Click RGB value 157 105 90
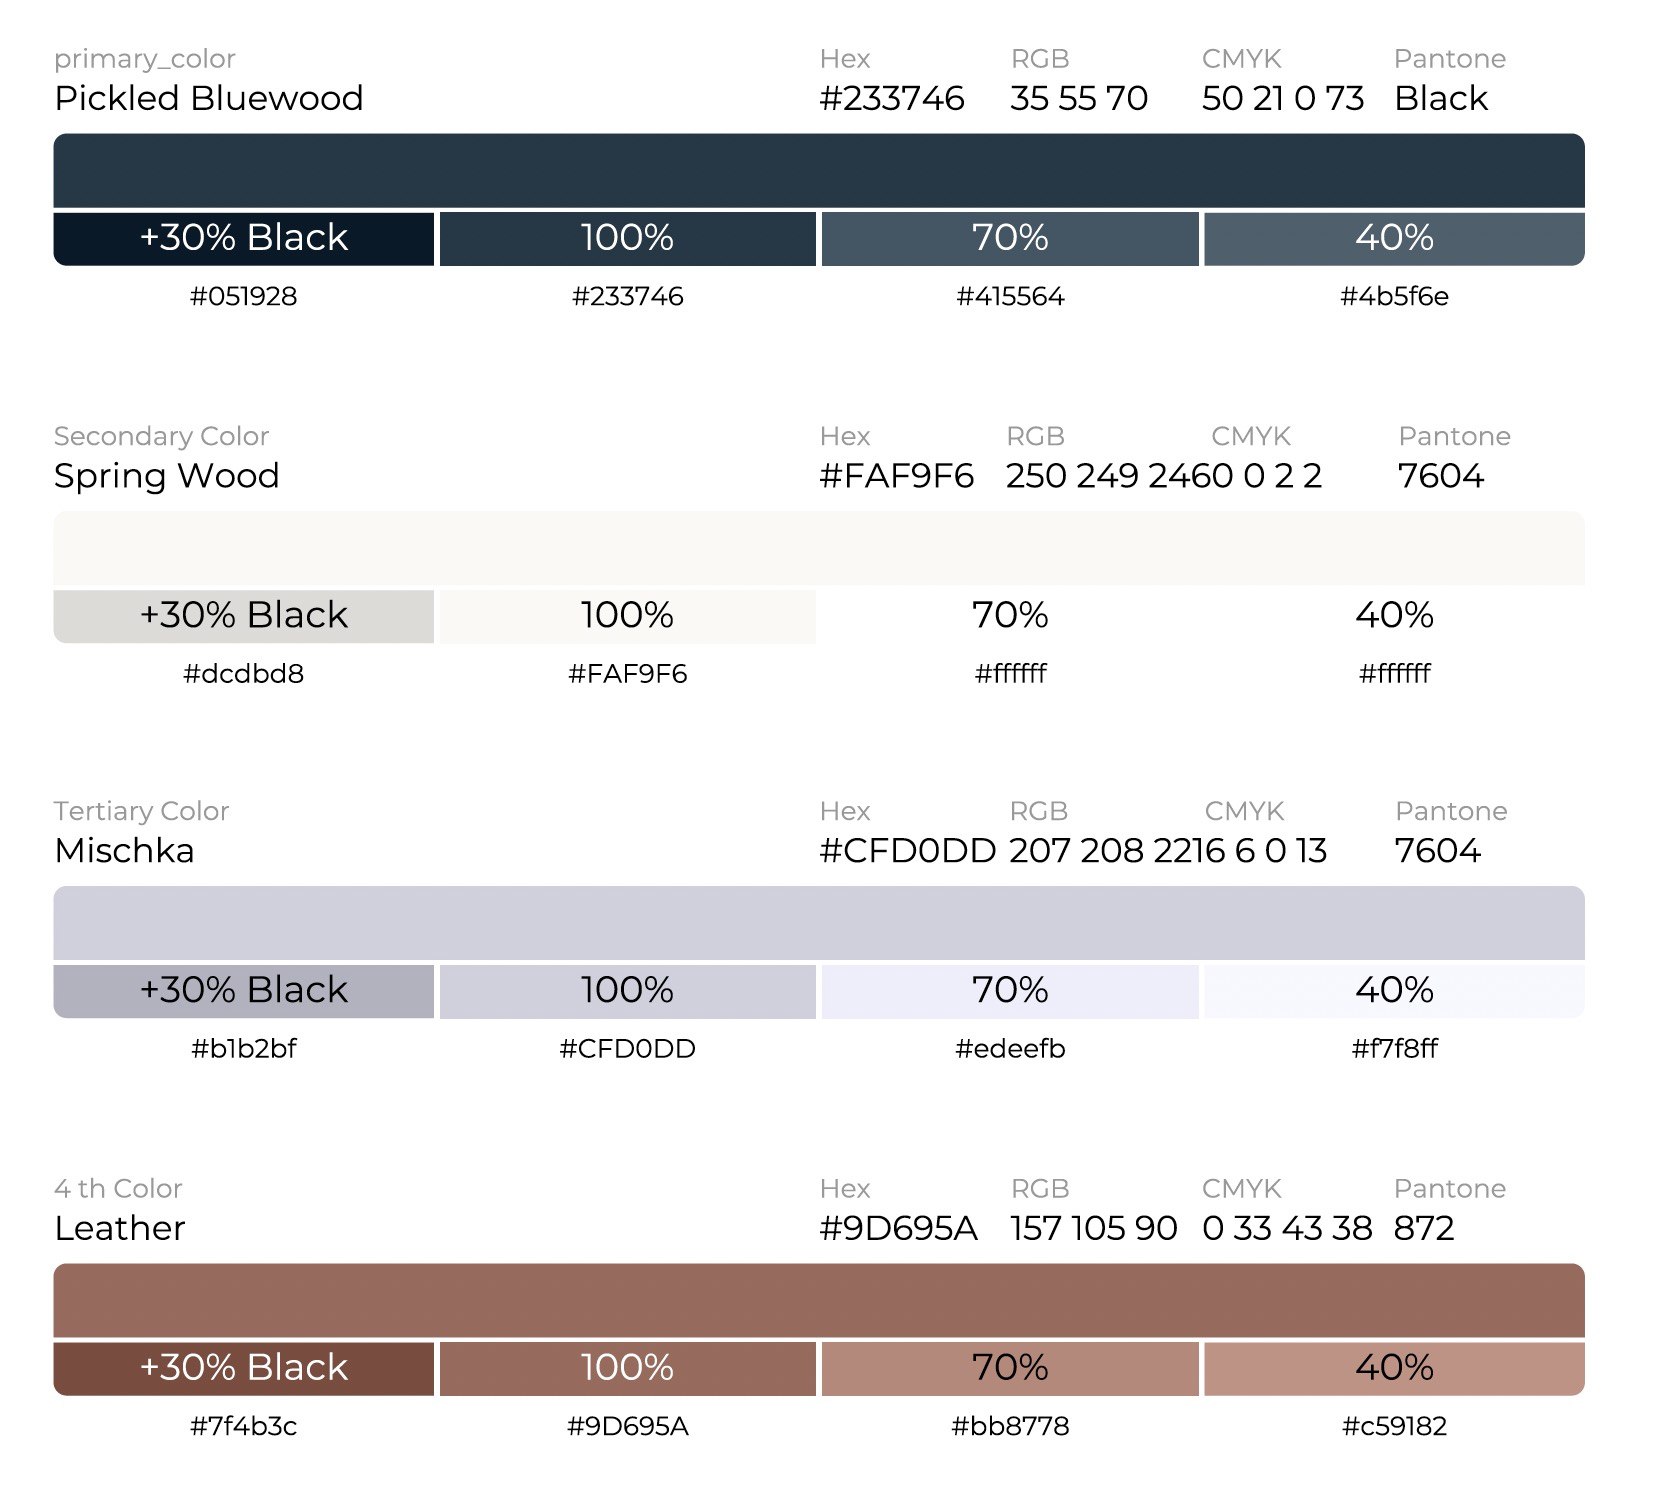This screenshot has width=1660, height=1500. (x=1094, y=1228)
